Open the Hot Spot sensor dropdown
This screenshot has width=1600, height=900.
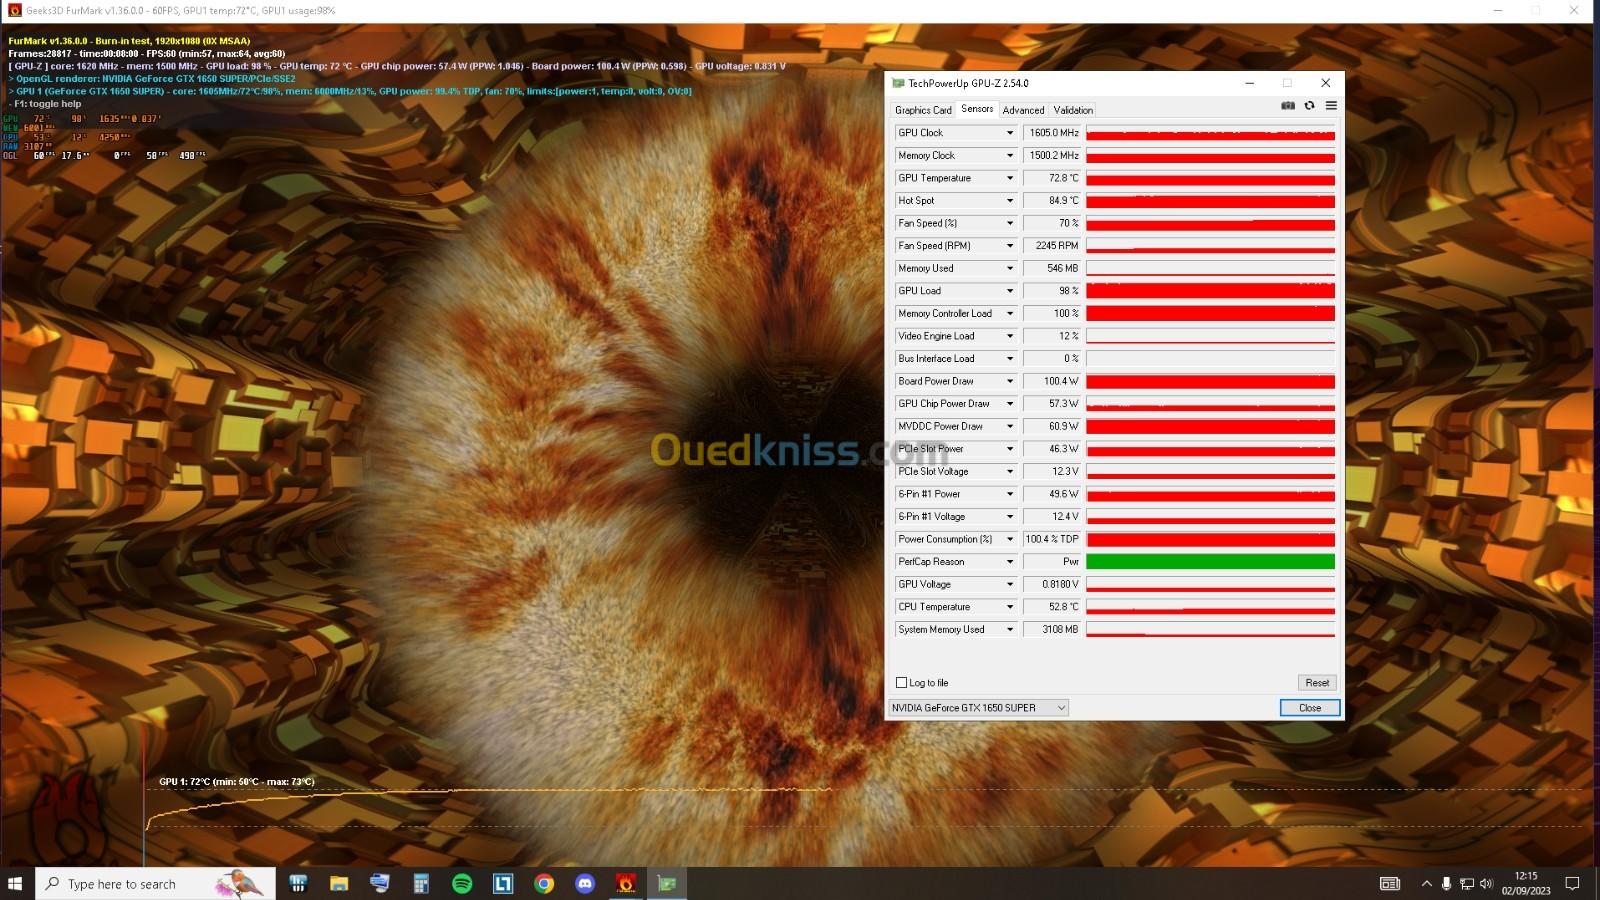[x=1010, y=201]
